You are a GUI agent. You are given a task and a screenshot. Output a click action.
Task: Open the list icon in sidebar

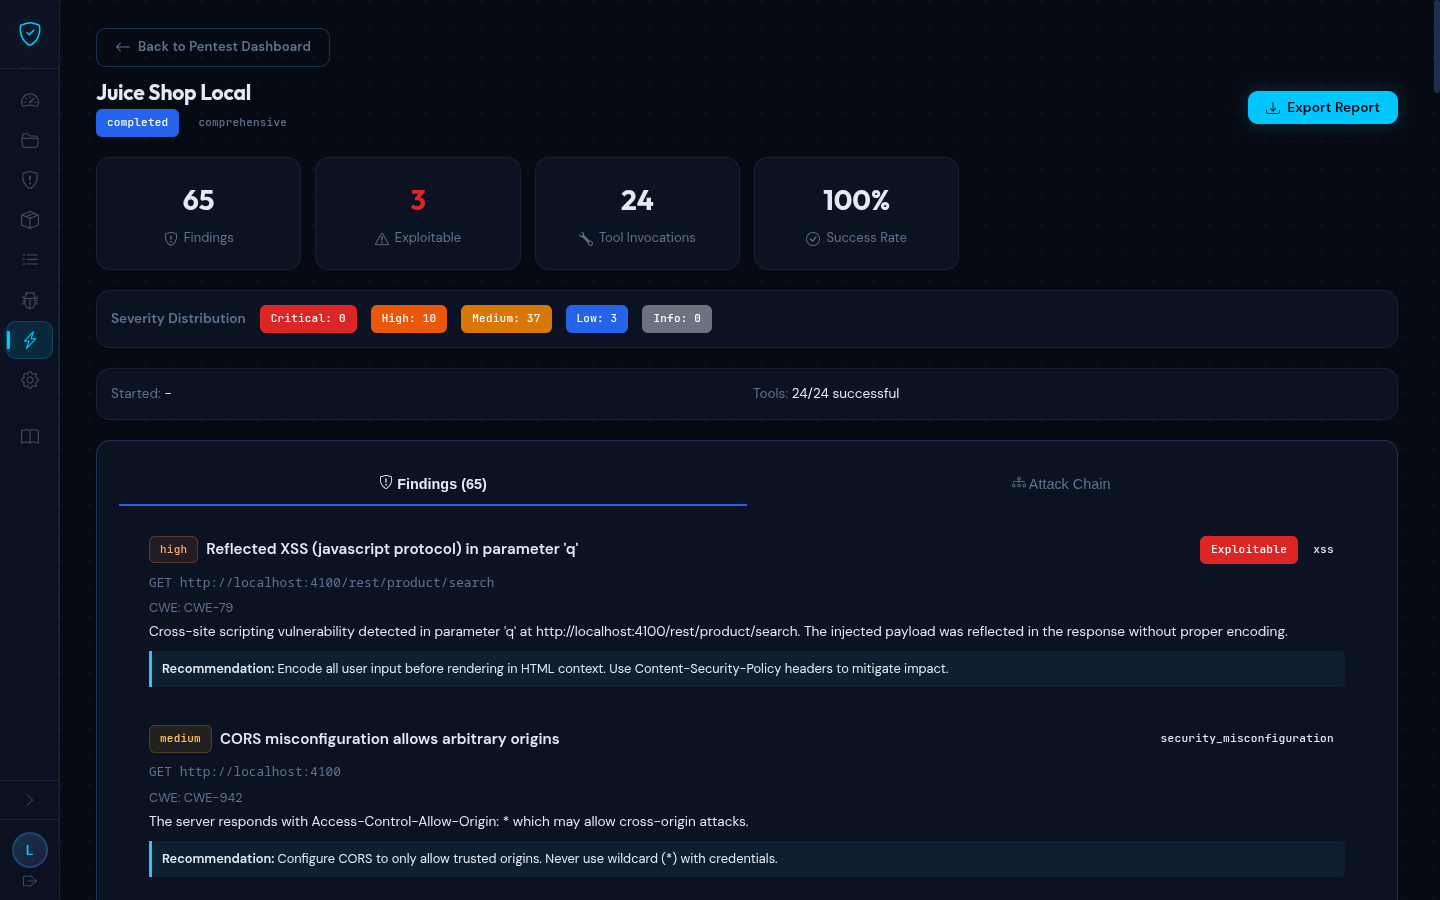pyautogui.click(x=30, y=260)
